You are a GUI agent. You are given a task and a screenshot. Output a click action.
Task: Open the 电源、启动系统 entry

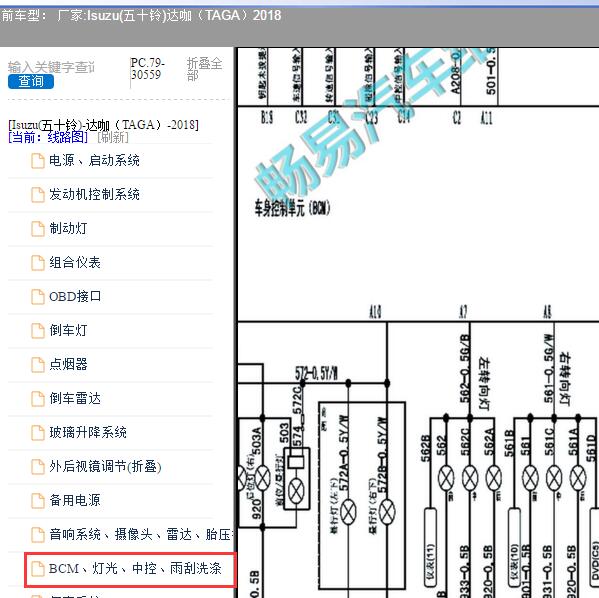tap(94, 160)
